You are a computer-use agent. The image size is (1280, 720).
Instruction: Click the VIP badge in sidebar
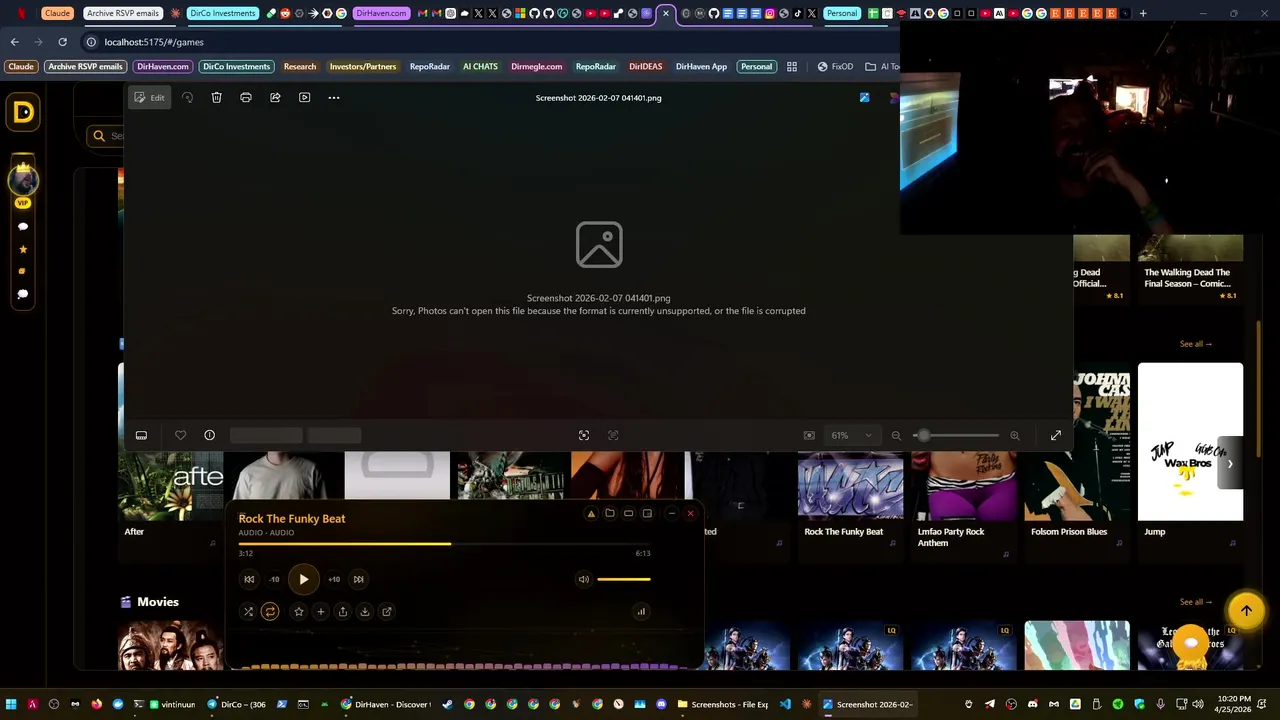click(23, 203)
